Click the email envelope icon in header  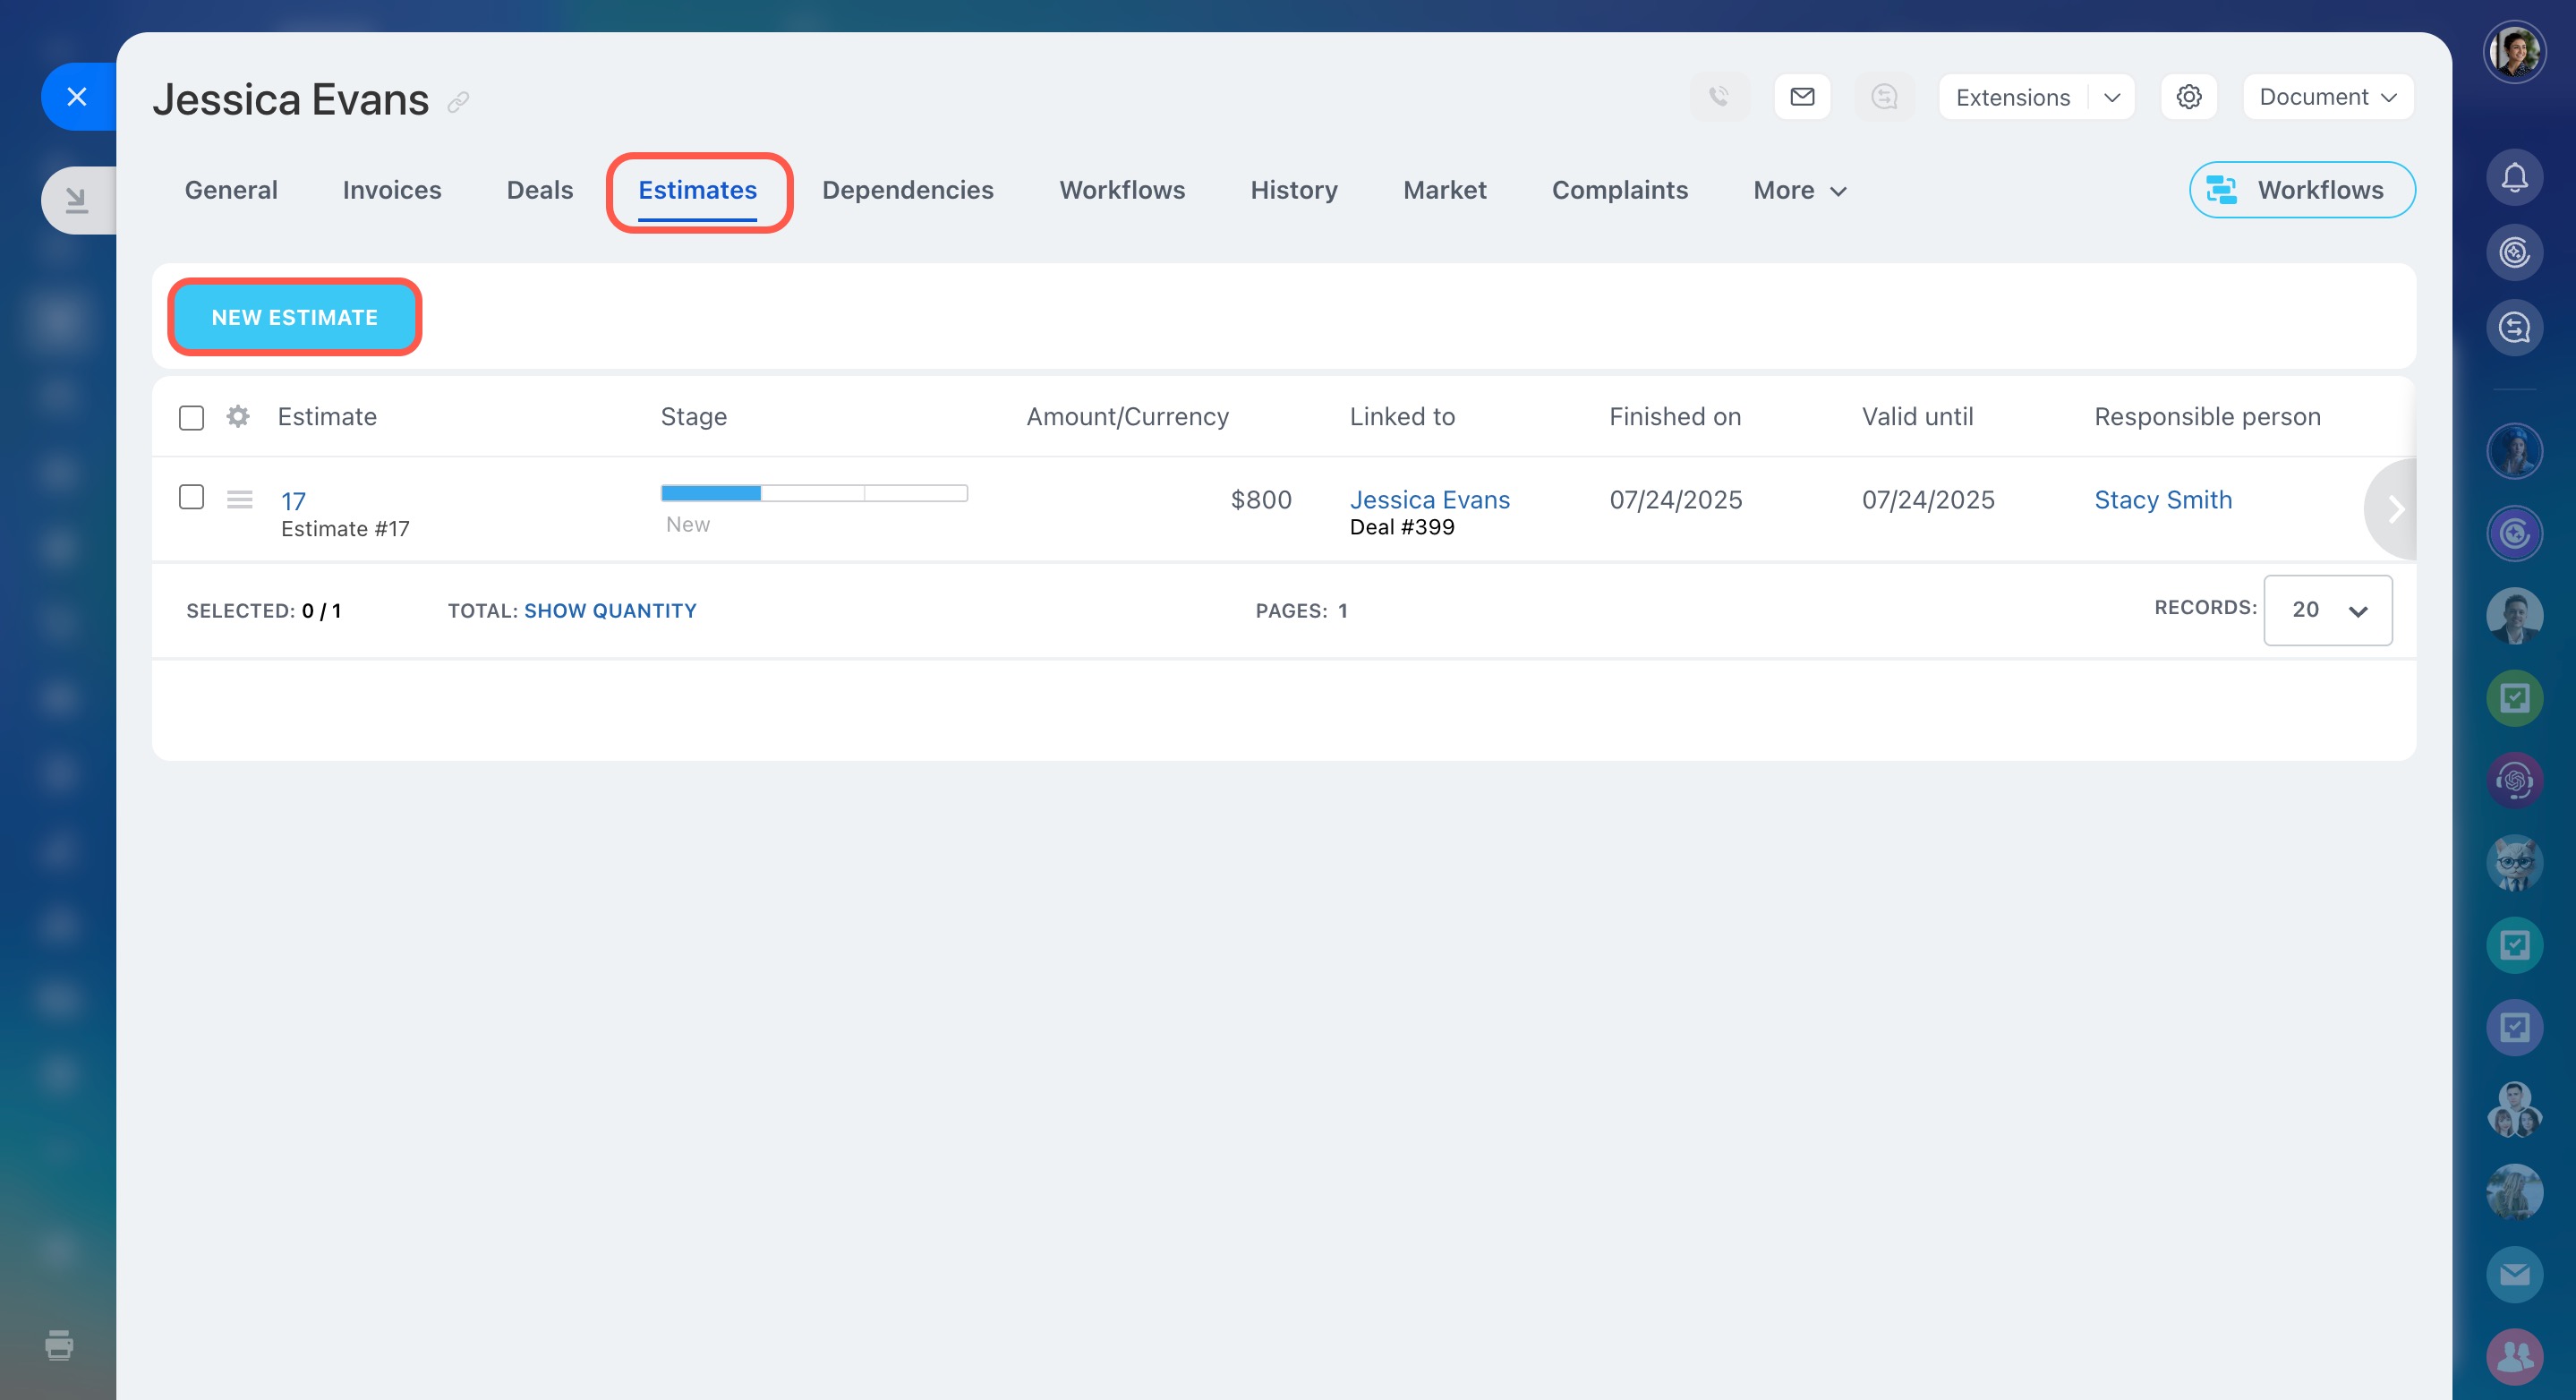[x=1802, y=97]
